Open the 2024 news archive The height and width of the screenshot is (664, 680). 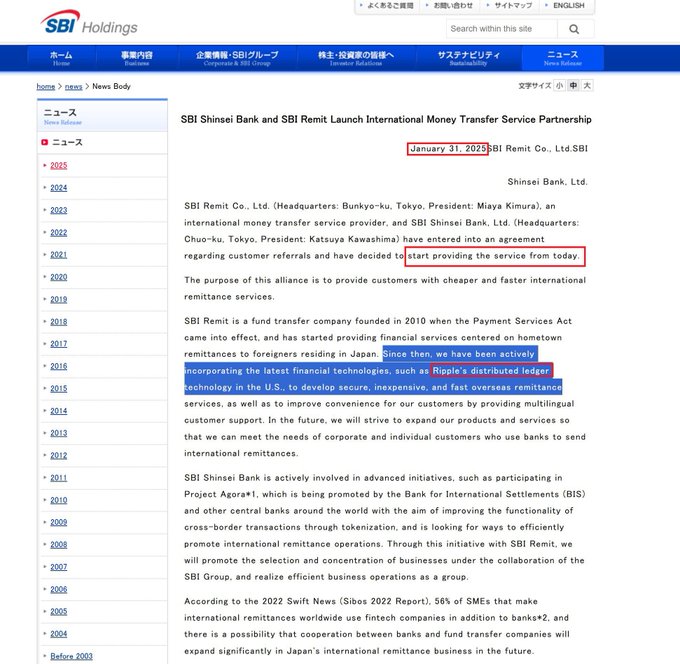59,188
